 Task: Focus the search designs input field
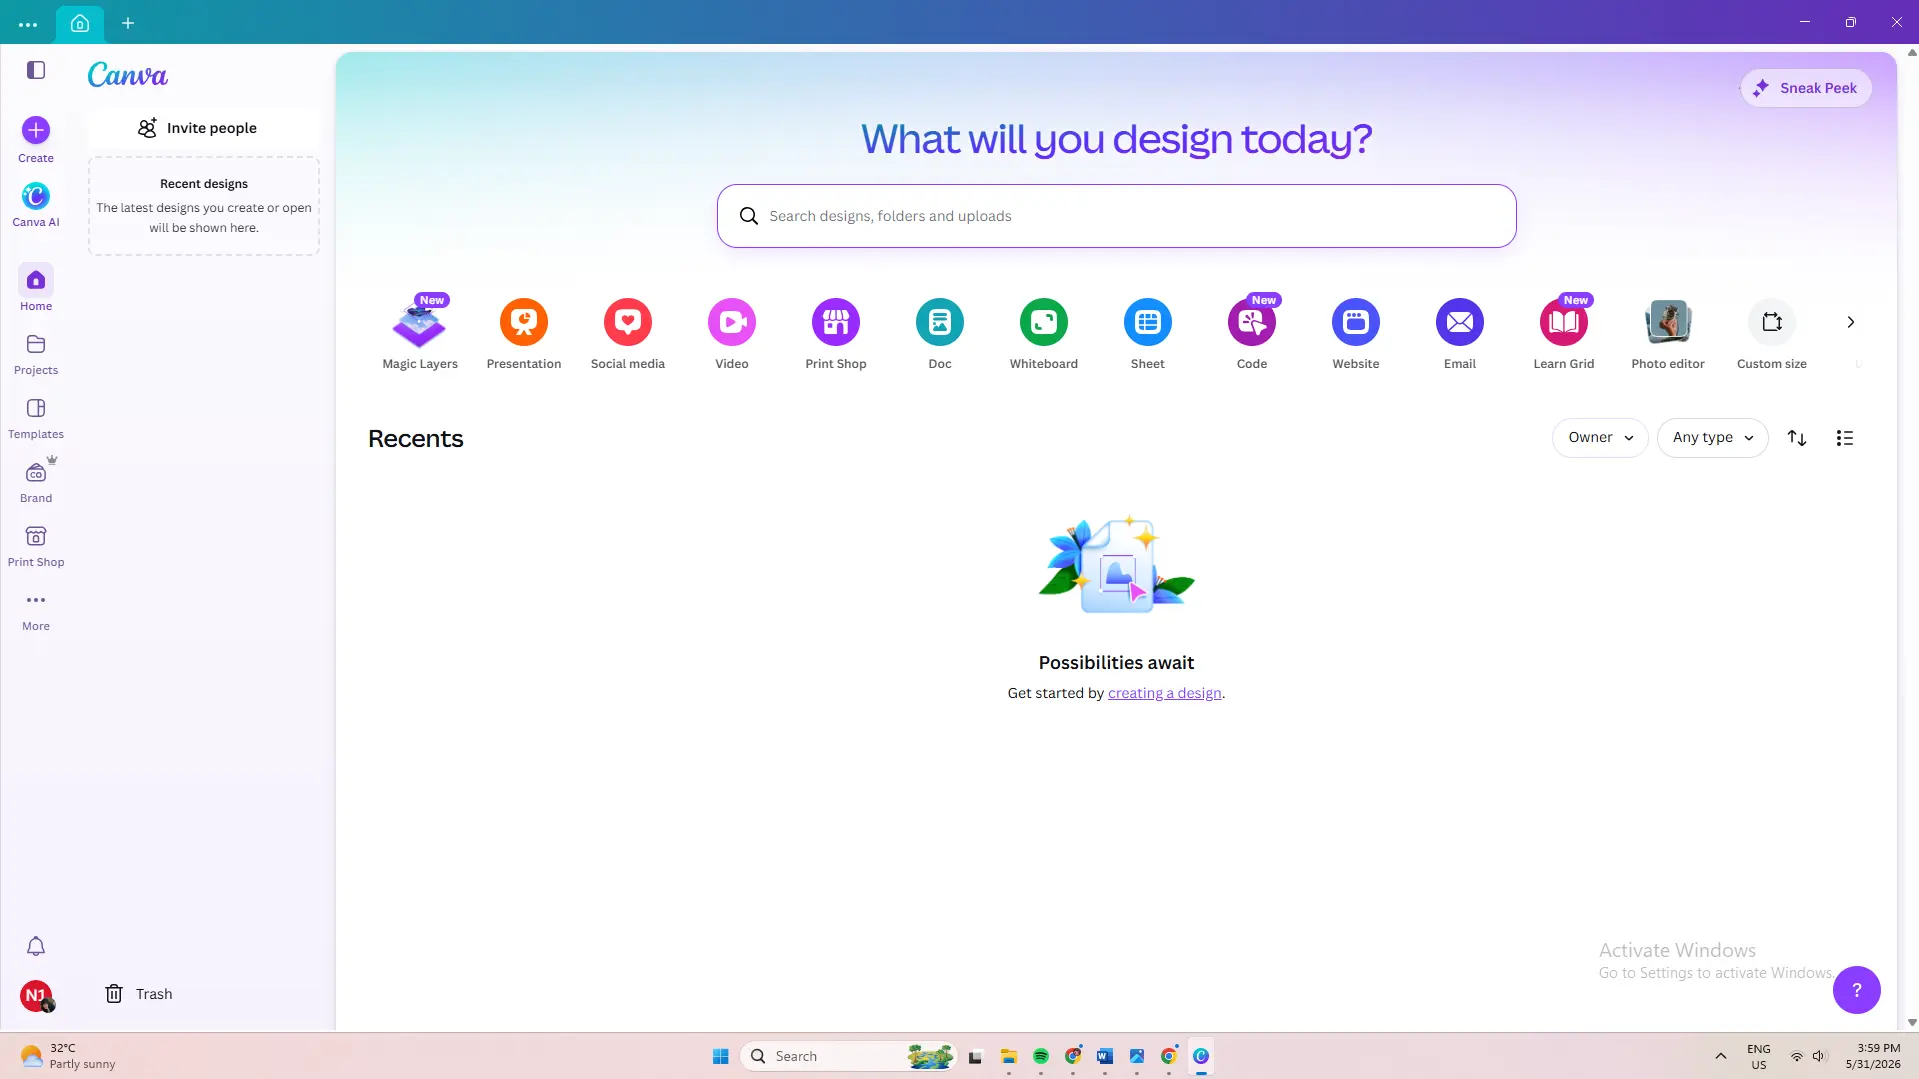click(x=1116, y=216)
